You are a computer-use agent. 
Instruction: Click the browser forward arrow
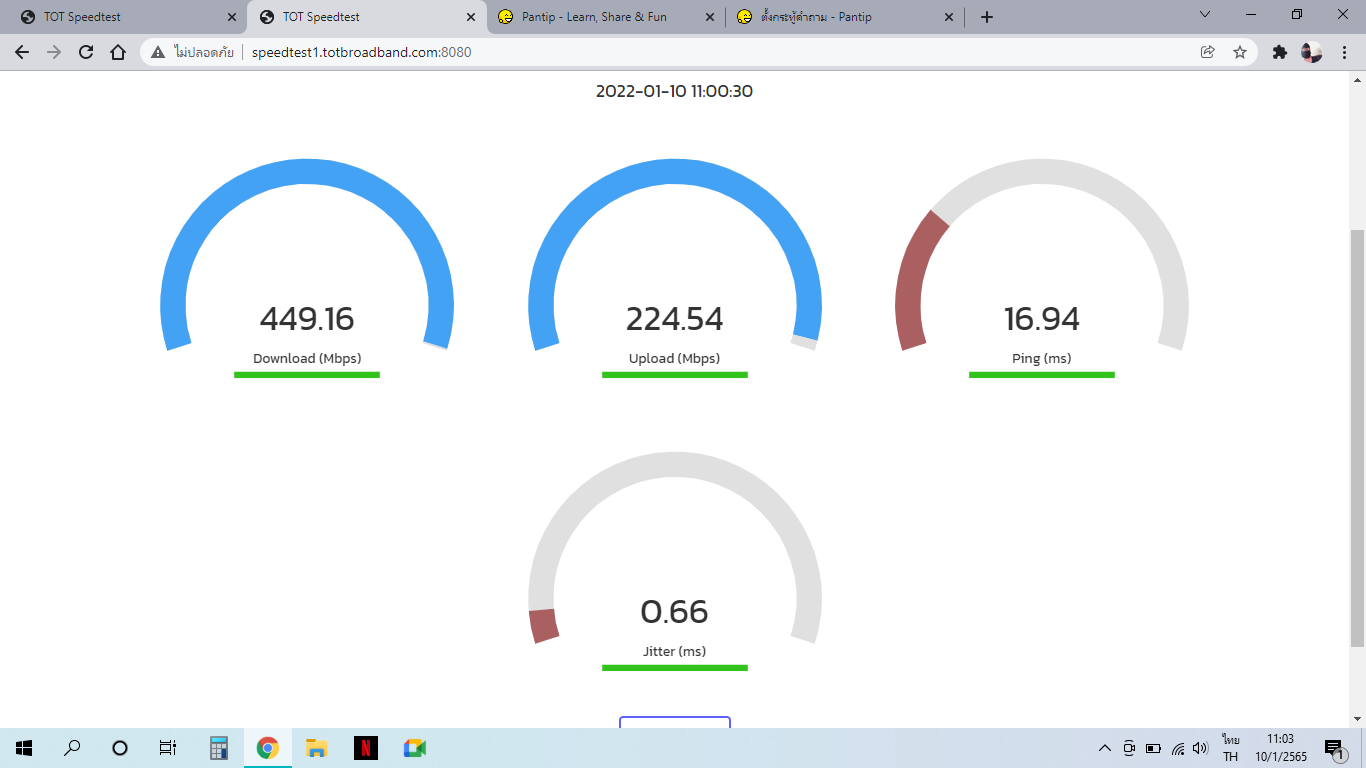click(x=54, y=52)
